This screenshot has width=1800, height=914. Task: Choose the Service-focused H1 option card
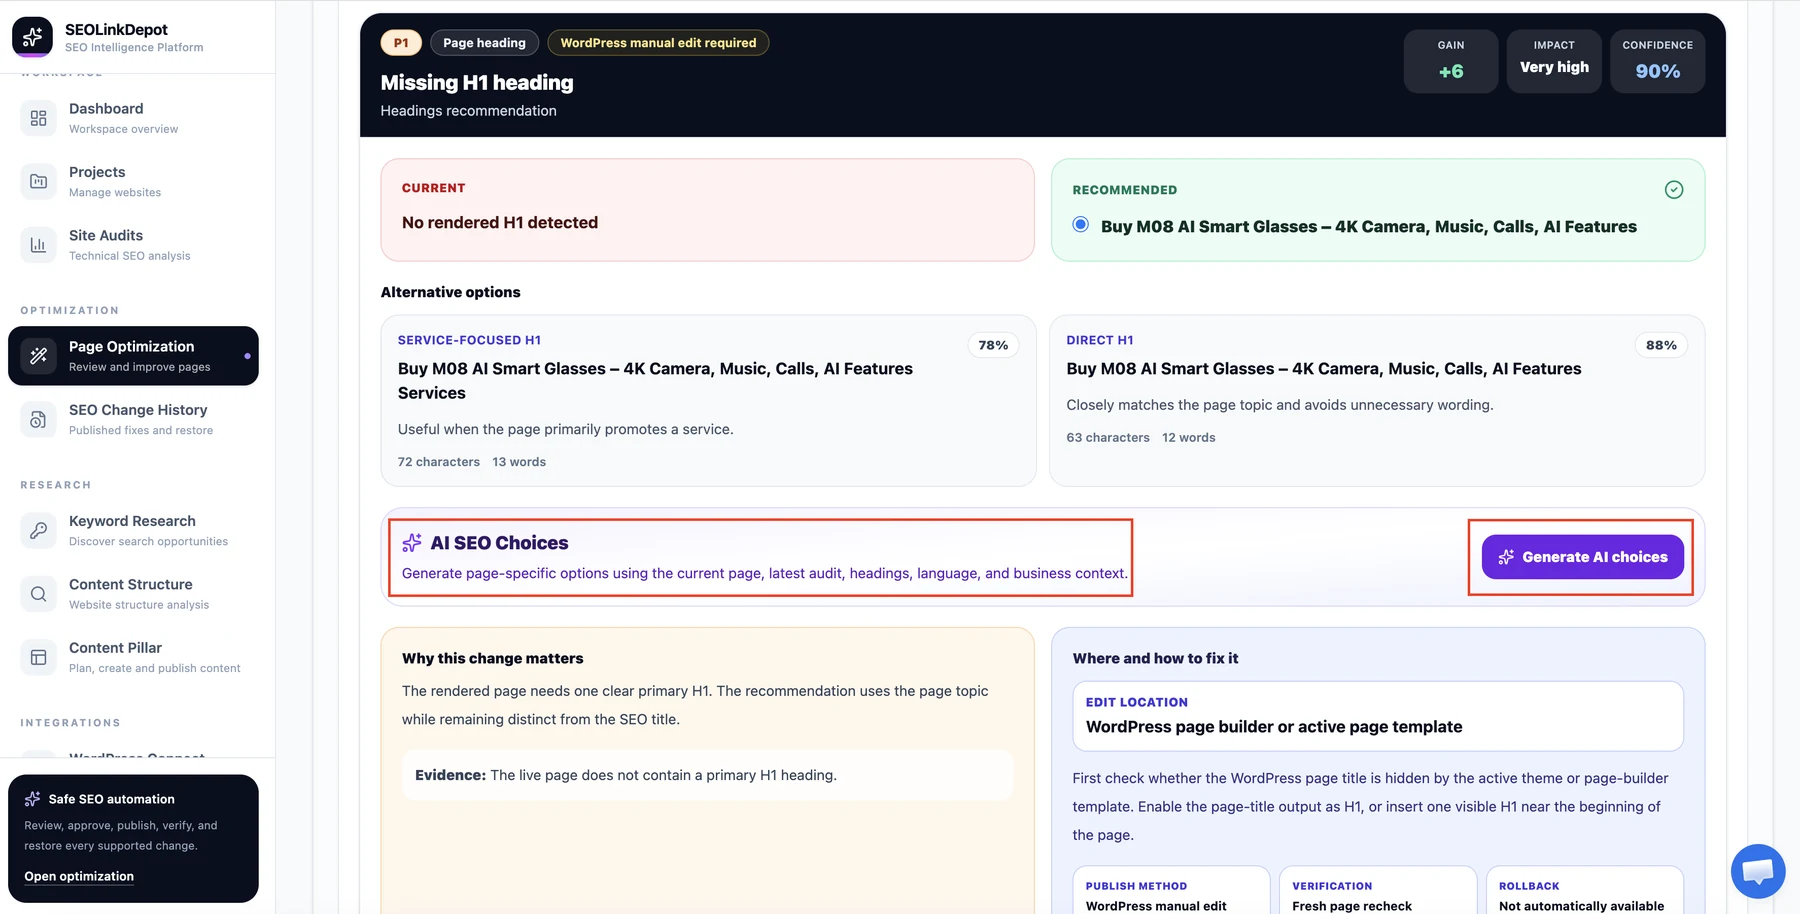coord(708,401)
